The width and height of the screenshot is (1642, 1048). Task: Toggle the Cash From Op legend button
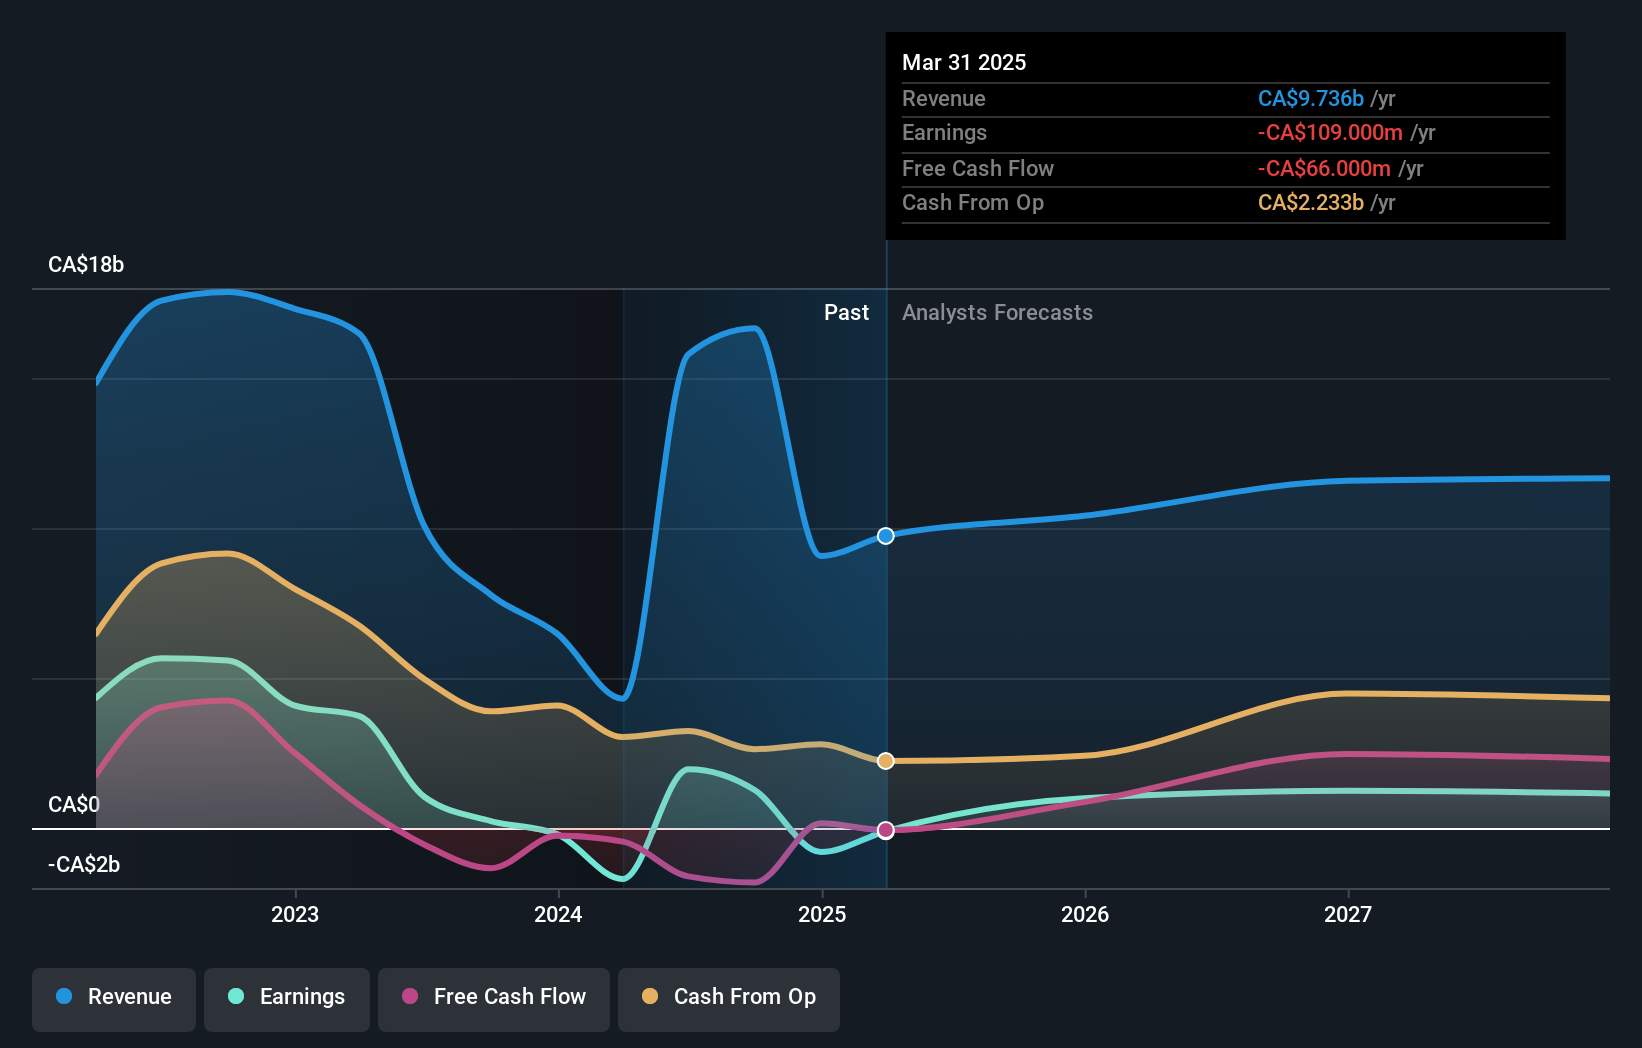pyautogui.click(x=729, y=999)
